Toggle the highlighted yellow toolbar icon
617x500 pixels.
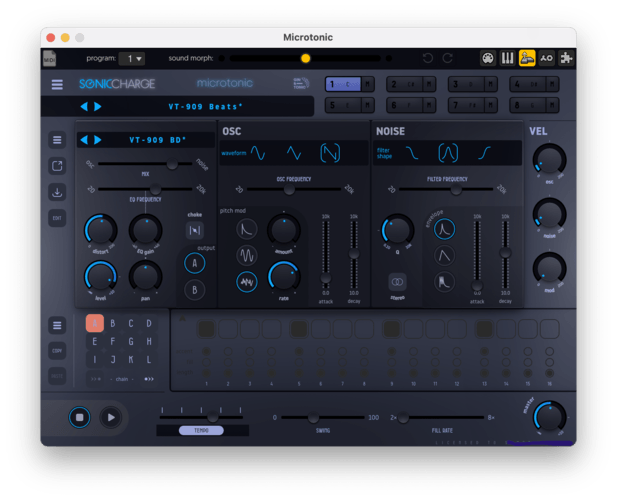click(527, 58)
